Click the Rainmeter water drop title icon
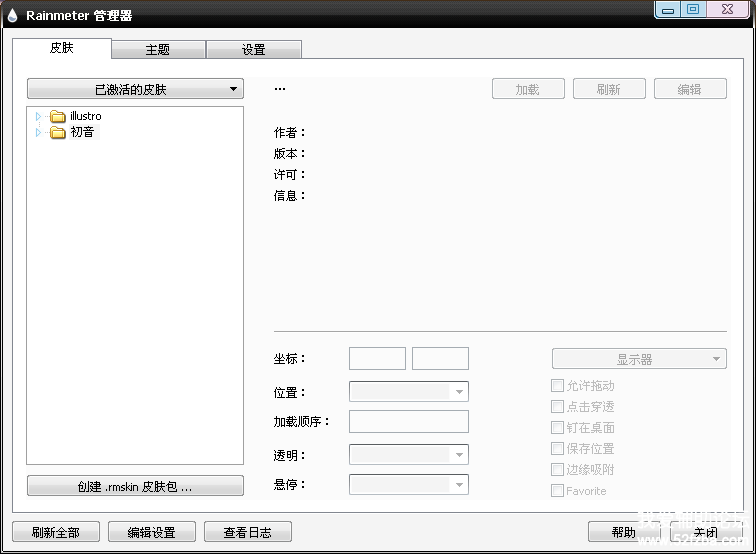 13,15
